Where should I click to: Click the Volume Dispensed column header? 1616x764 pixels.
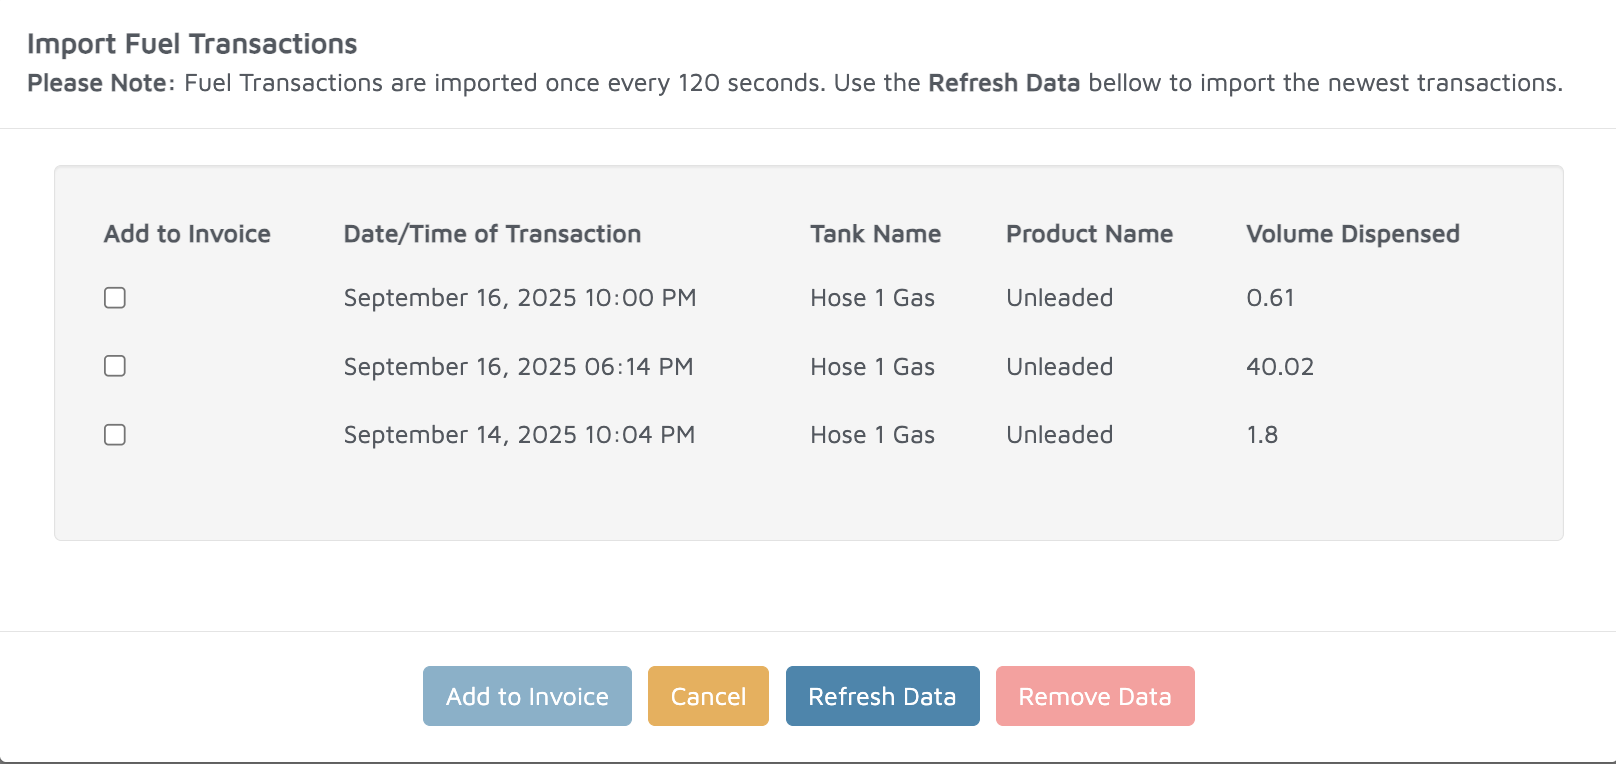[1352, 234]
